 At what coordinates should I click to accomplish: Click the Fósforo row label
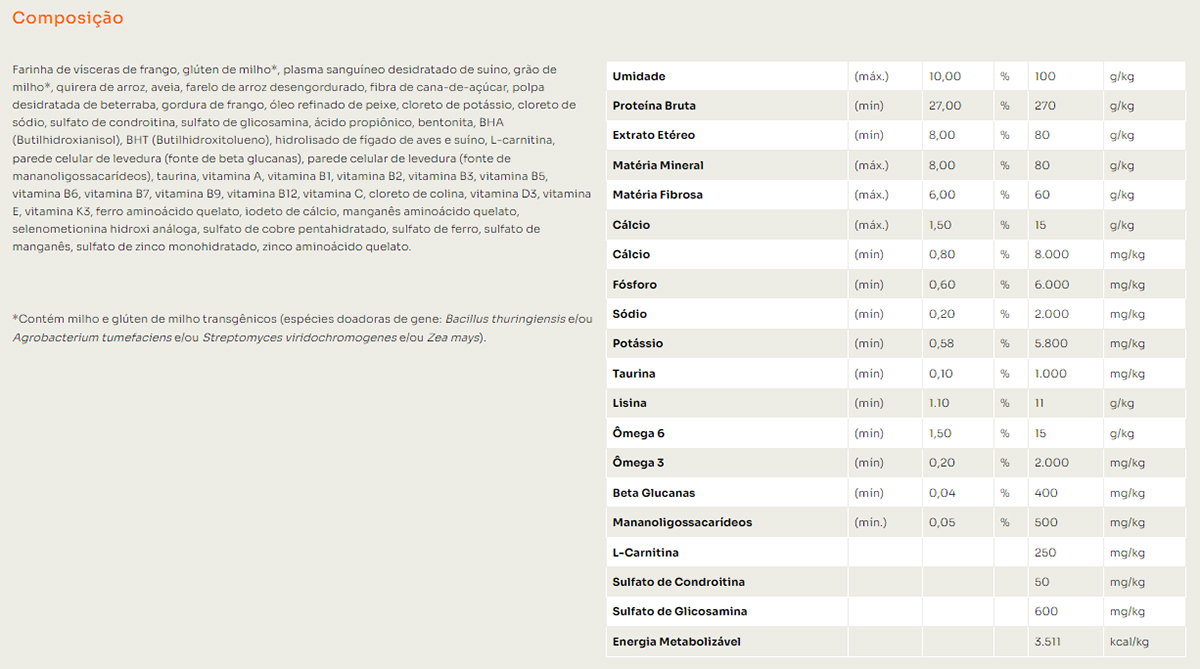click(635, 284)
